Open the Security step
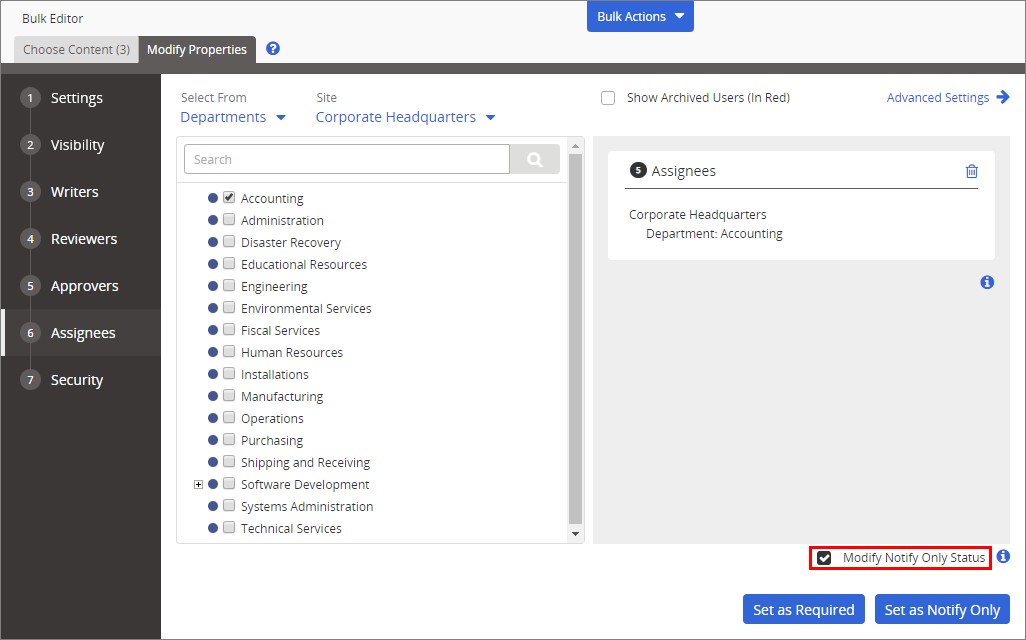This screenshot has height=640, width=1026. (77, 380)
